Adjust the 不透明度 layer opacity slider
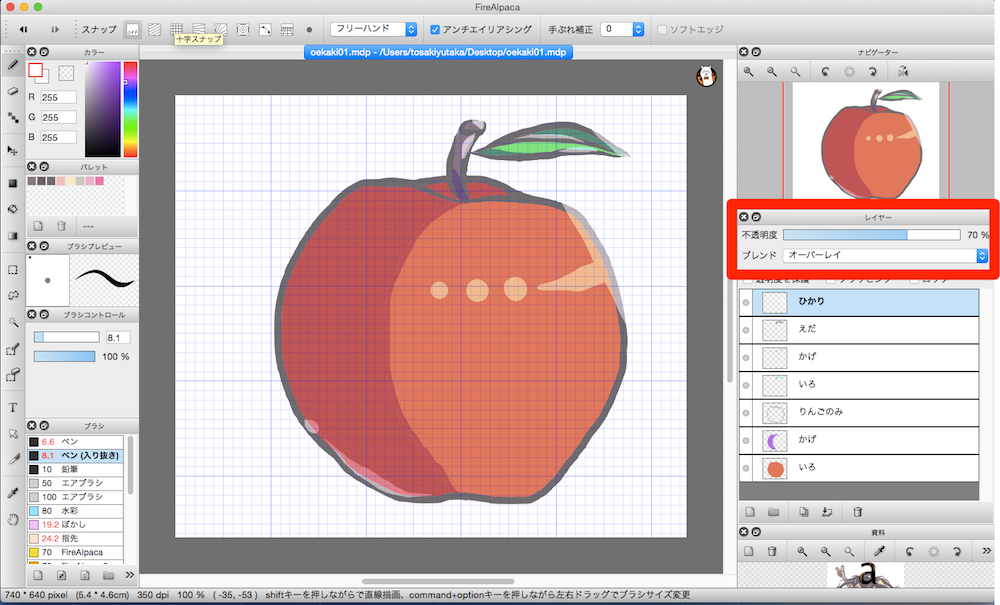 pyautogui.click(x=871, y=235)
